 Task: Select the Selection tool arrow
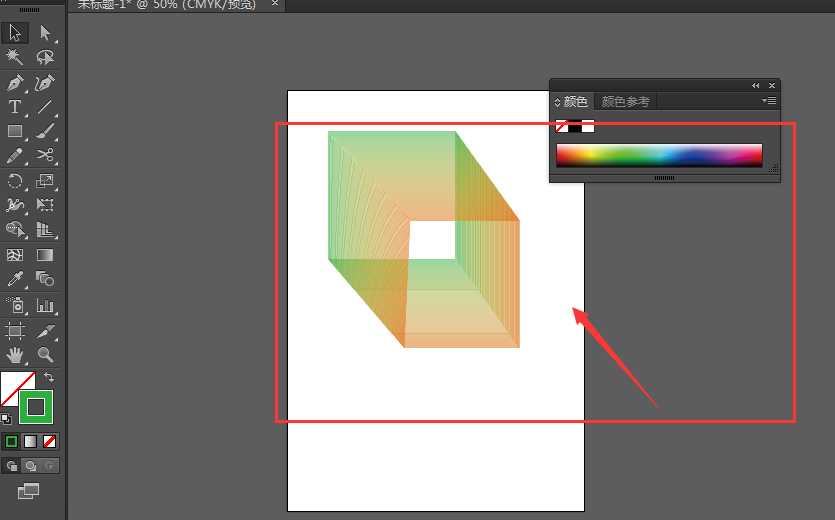point(15,33)
